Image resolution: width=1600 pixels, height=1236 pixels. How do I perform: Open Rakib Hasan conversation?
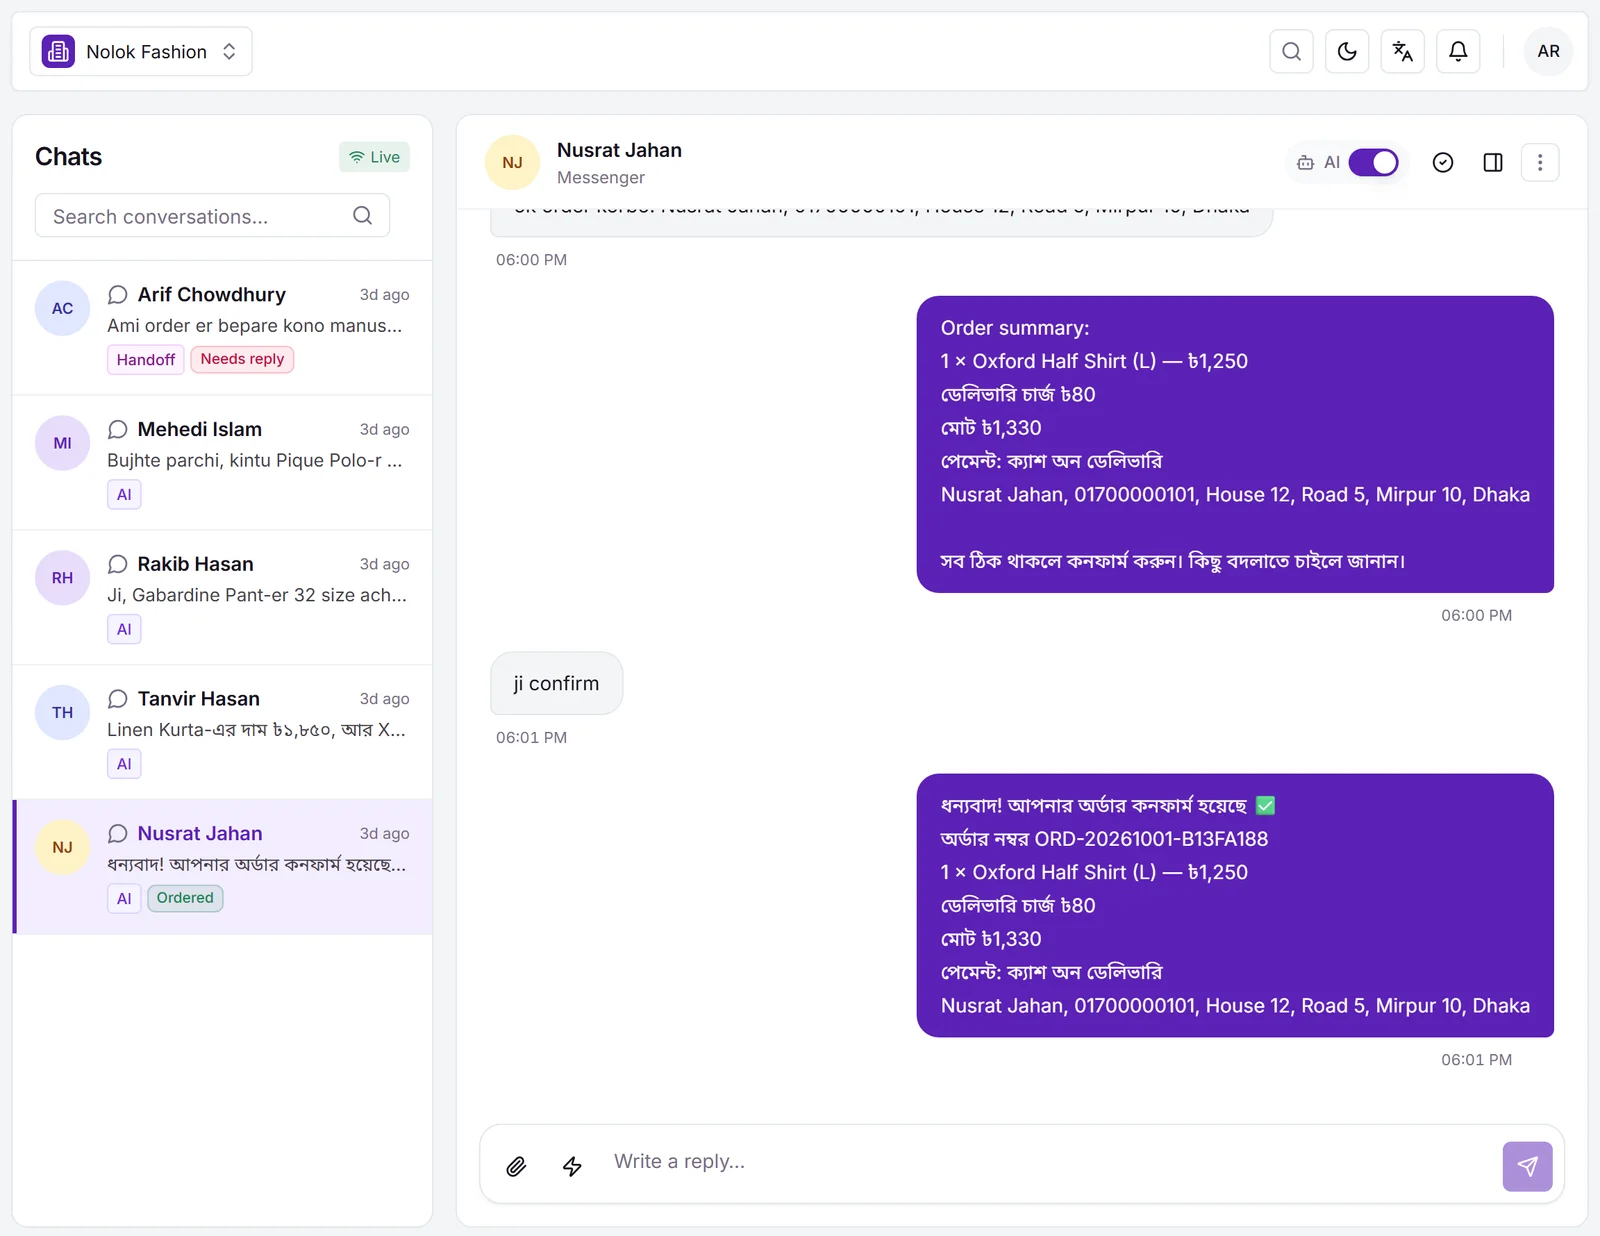[222, 598]
